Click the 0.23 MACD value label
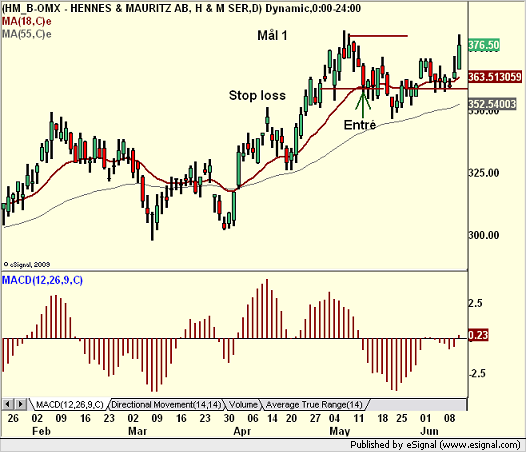 pyautogui.click(x=478, y=335)
